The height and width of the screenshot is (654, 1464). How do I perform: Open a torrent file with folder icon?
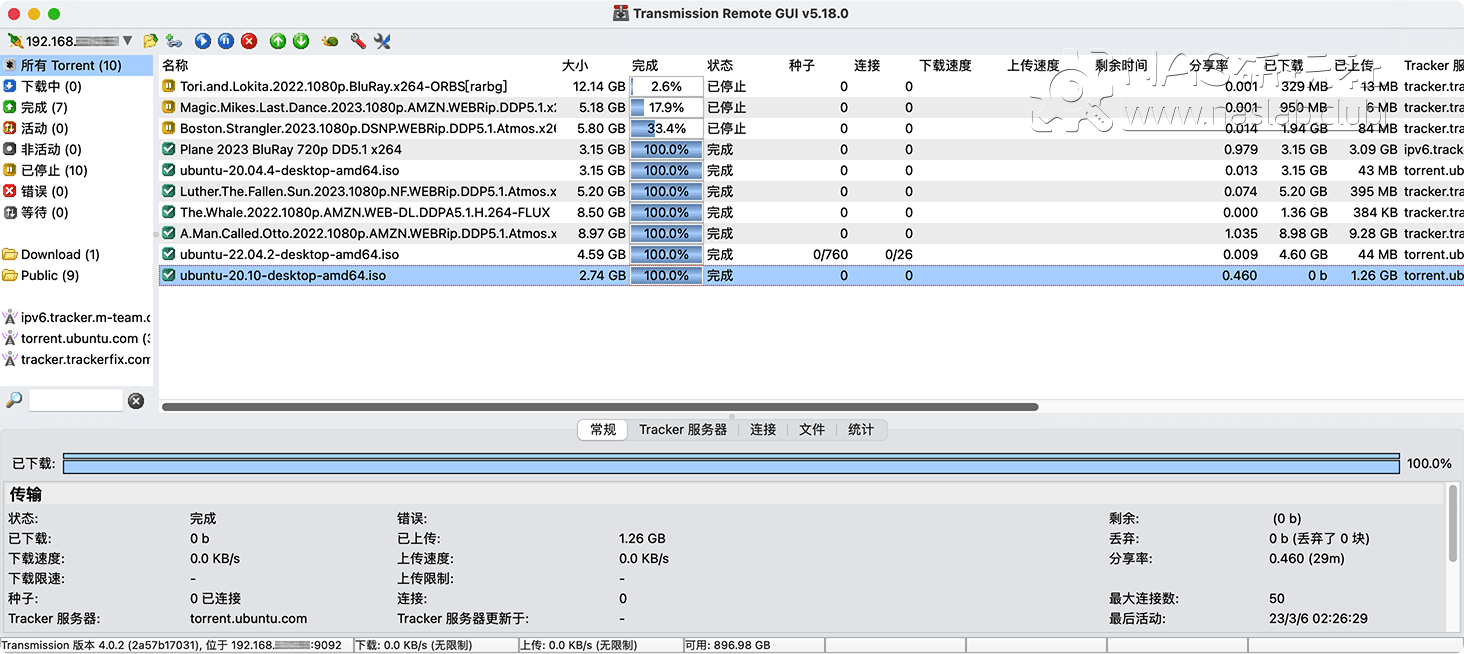[x=150, y=41]
